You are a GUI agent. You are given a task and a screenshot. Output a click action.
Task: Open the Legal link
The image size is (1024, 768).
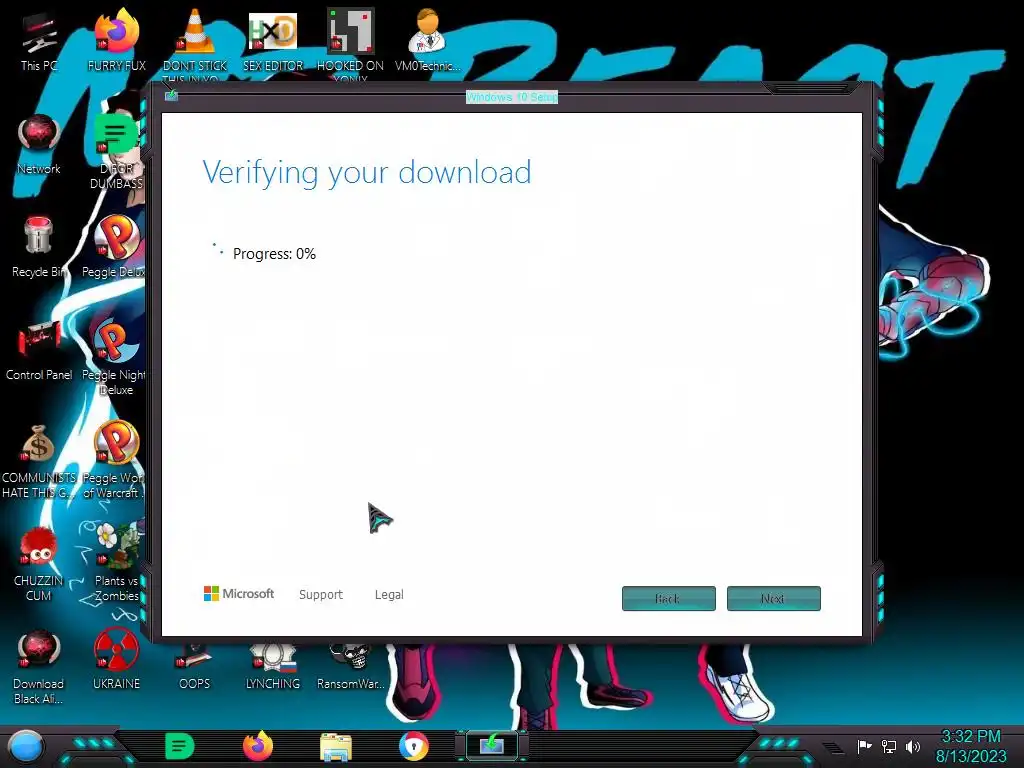[389, 594]
